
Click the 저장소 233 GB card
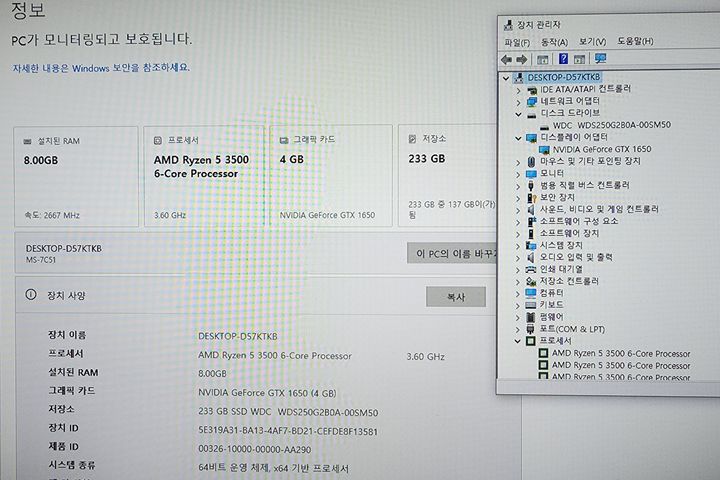point(448,175)
